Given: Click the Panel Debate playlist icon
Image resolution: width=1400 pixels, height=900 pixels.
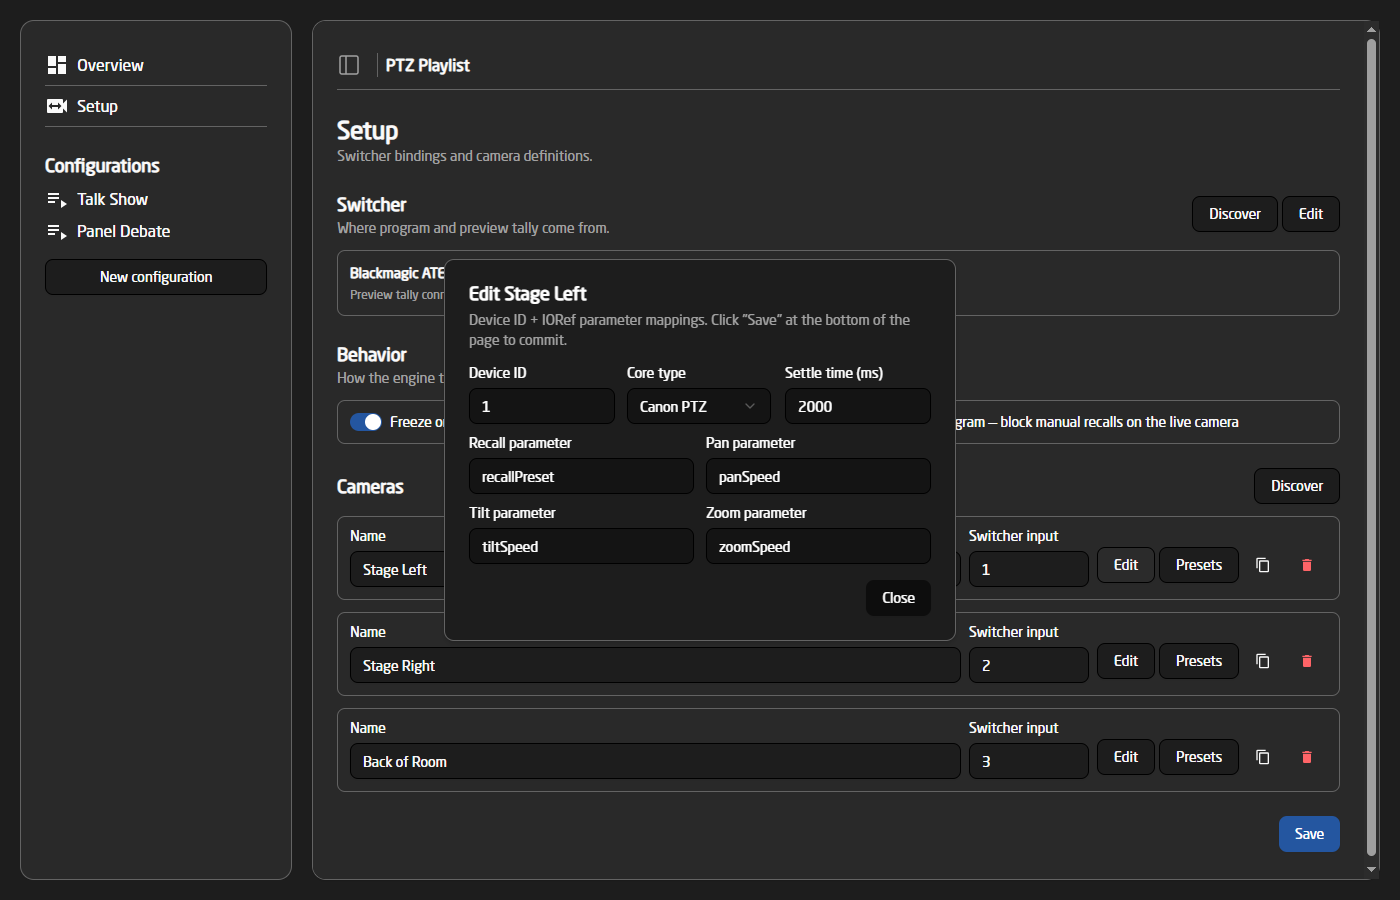Looking at the screenshot, I should 57,232.
